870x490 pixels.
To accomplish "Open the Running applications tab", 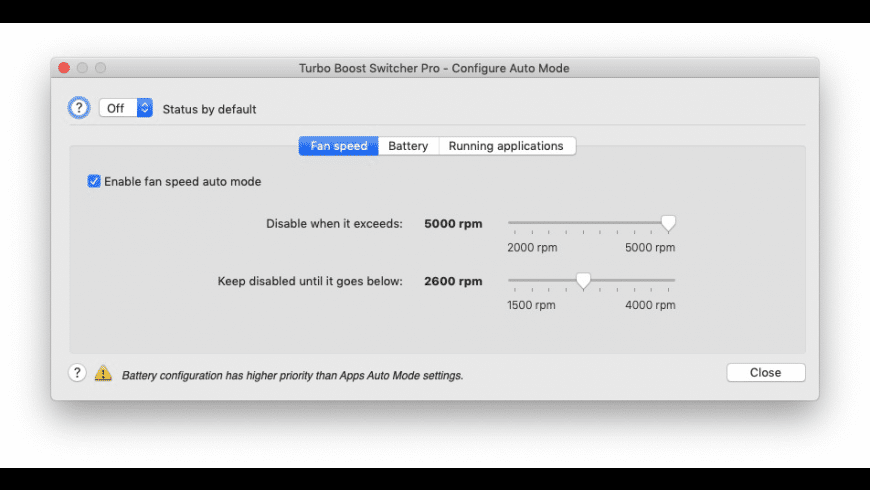I will [x=507, y=146].
